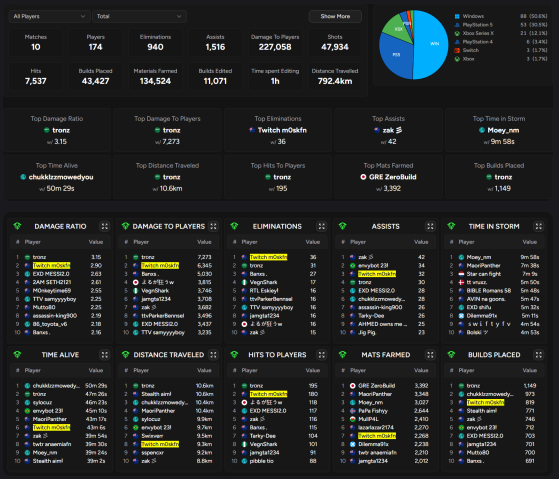Select PaPa Fishyy in Mats Farmed list
The image size is (559, 479).
click(x=373, y=411)
